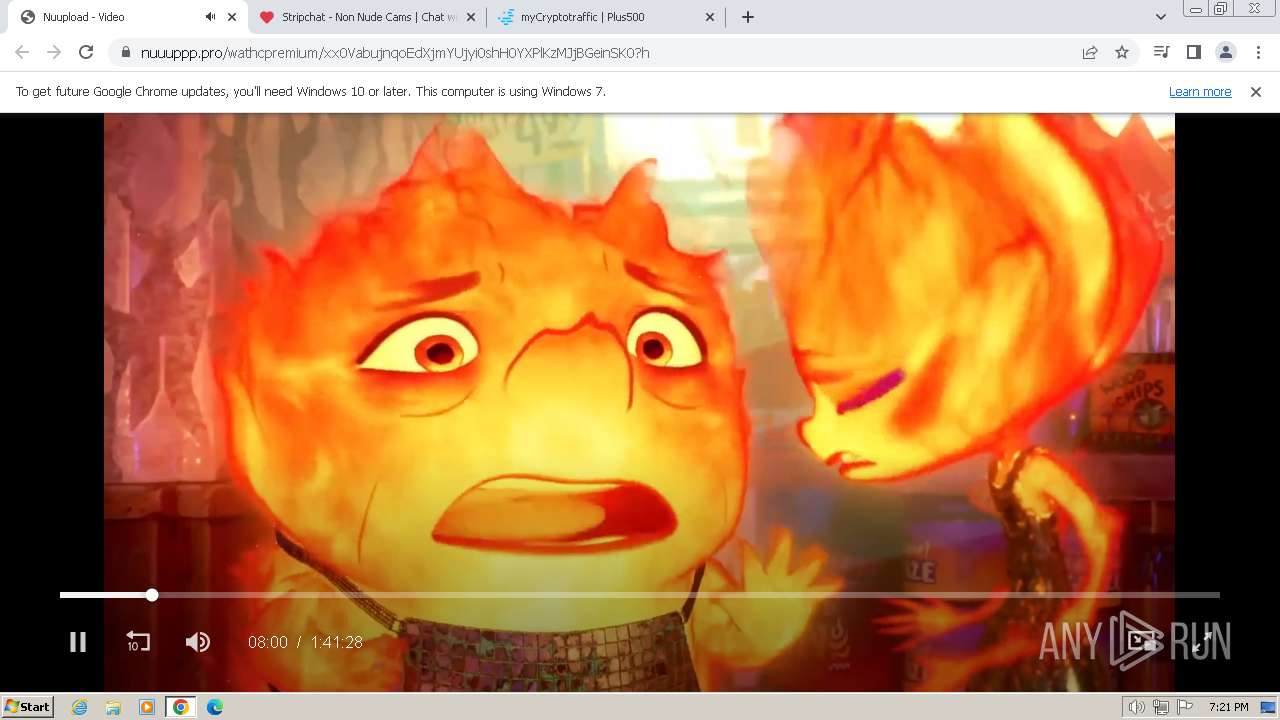Bookmark this page with star
This screenshot has height=720, width=1280.
coord(1122,52)
